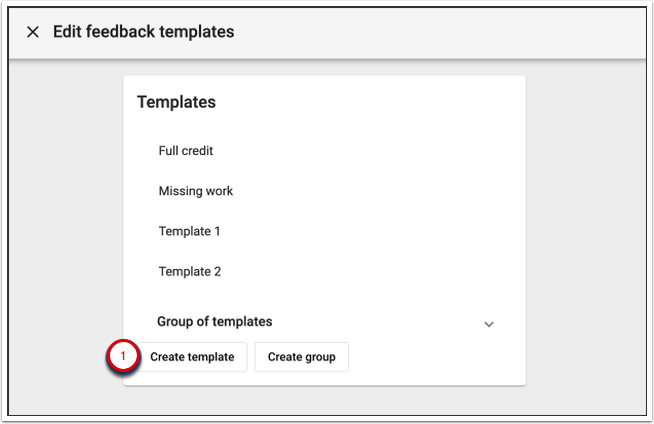This screenshot has width=654, height=424.
Task: Close the Edit feedback templates dialog
Action: click(x=33, y=32)
